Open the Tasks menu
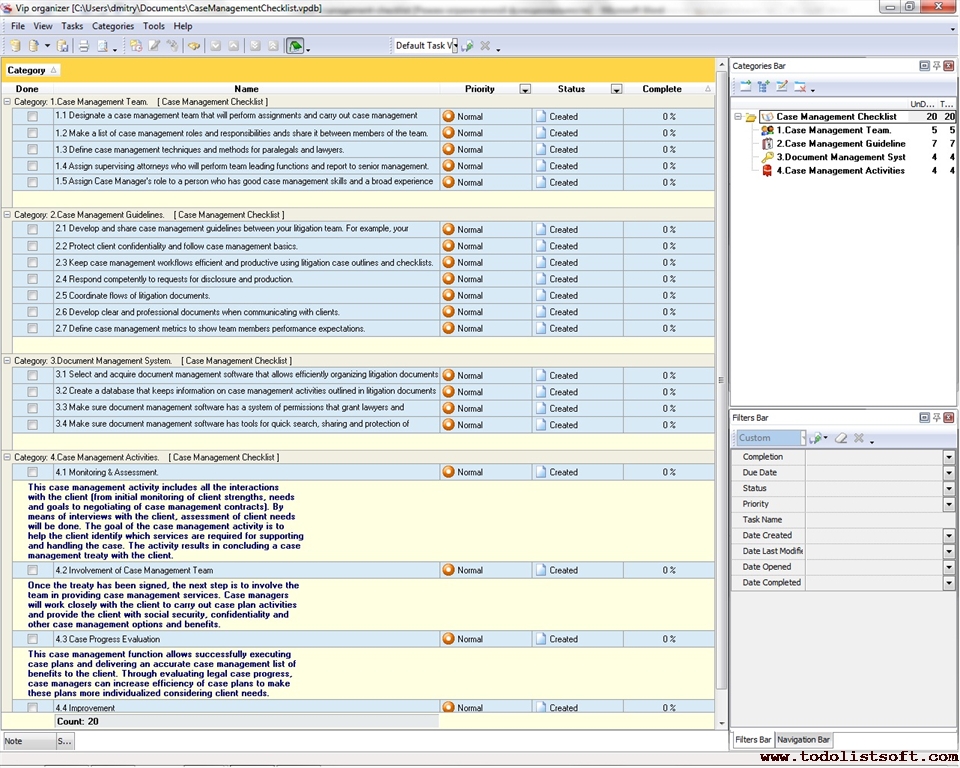This screenshot has height=768, width=960. 72,26
